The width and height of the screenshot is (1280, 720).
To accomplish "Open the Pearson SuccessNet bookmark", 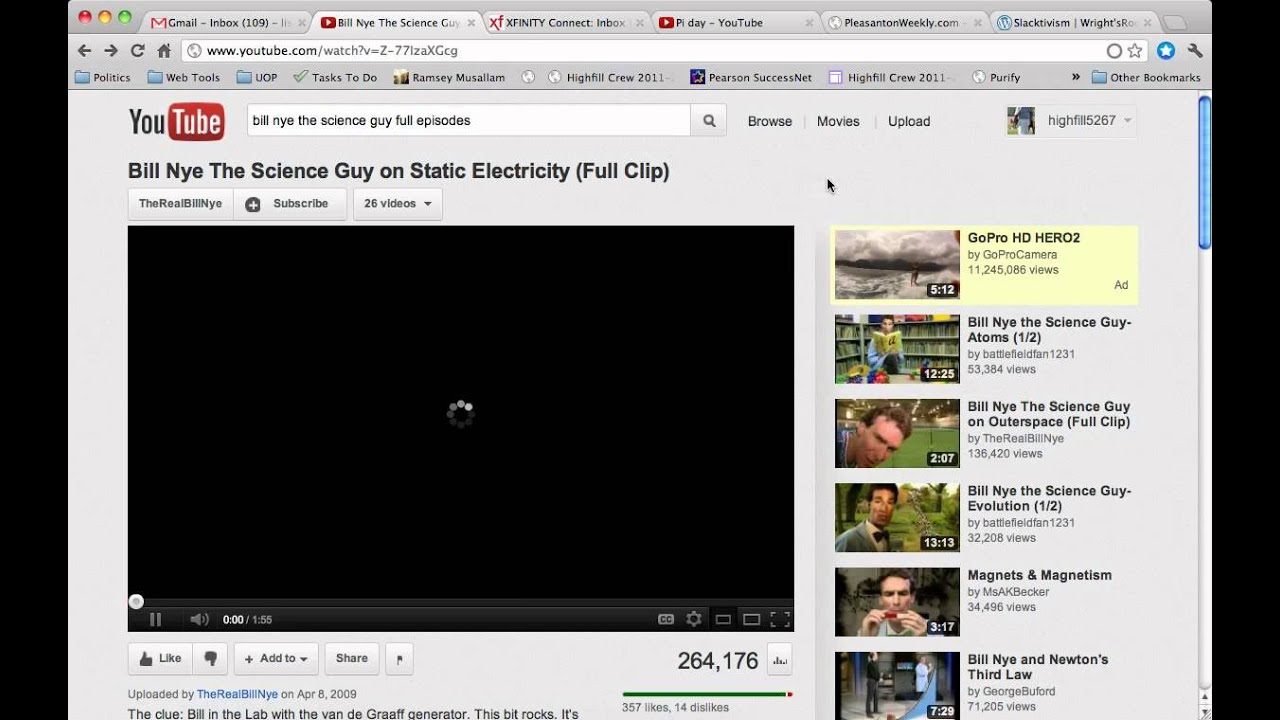I will (751, 77).
